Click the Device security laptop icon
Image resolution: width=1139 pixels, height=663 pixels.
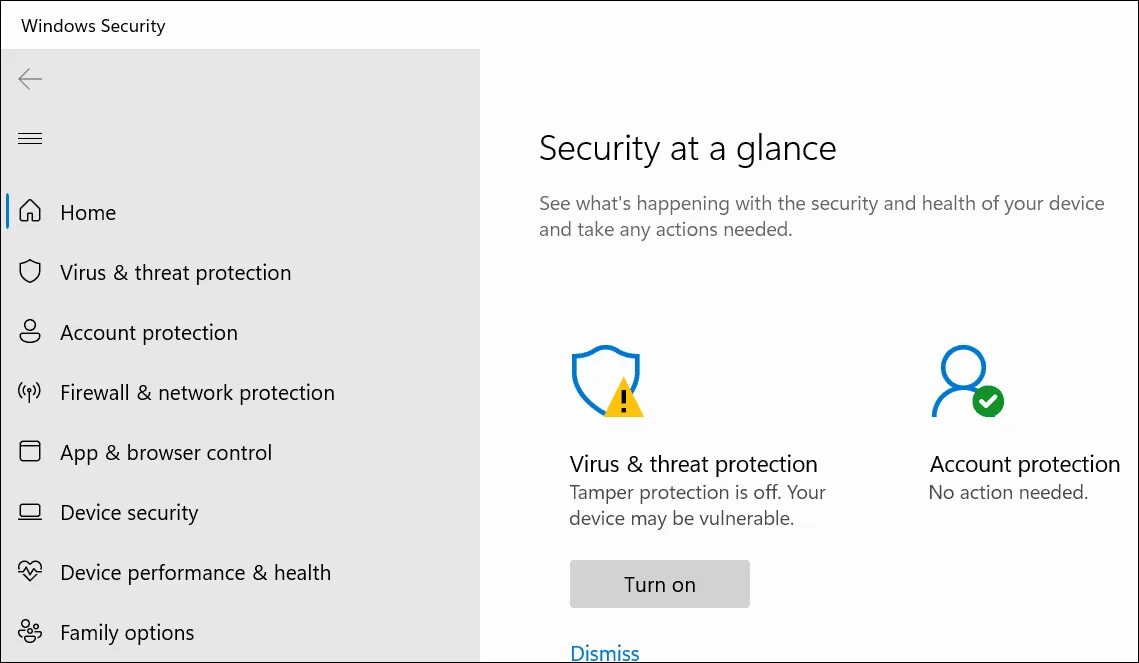click(x=31, y=512)
